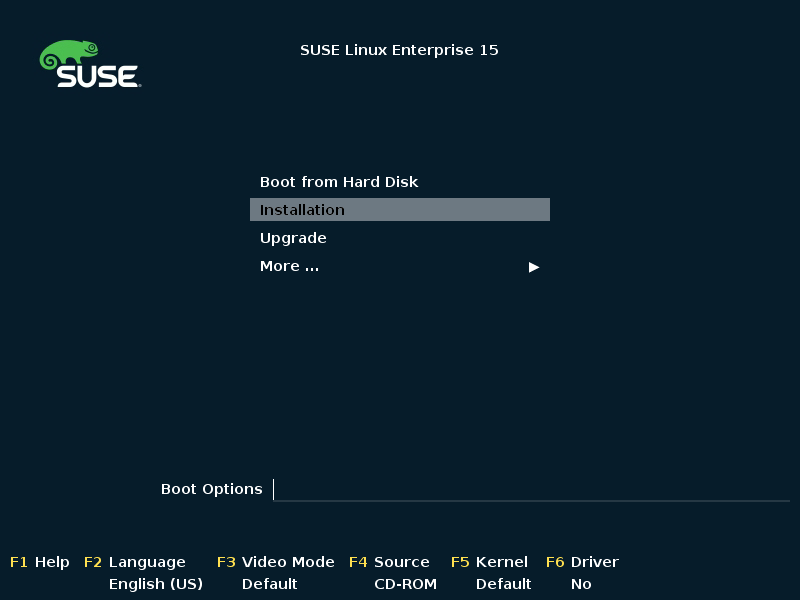Choose the highlighted Installation entry
Screen dimensions: 800x600
pos(302,210)
